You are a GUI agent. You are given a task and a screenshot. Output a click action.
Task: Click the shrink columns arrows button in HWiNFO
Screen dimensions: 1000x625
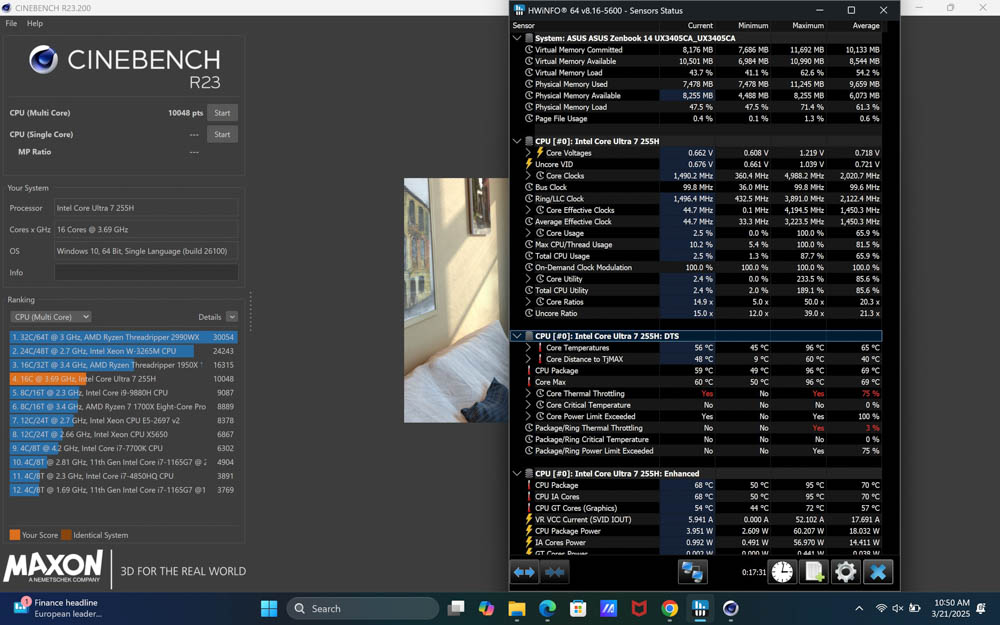pyautogui.click(x=554, y=572)
